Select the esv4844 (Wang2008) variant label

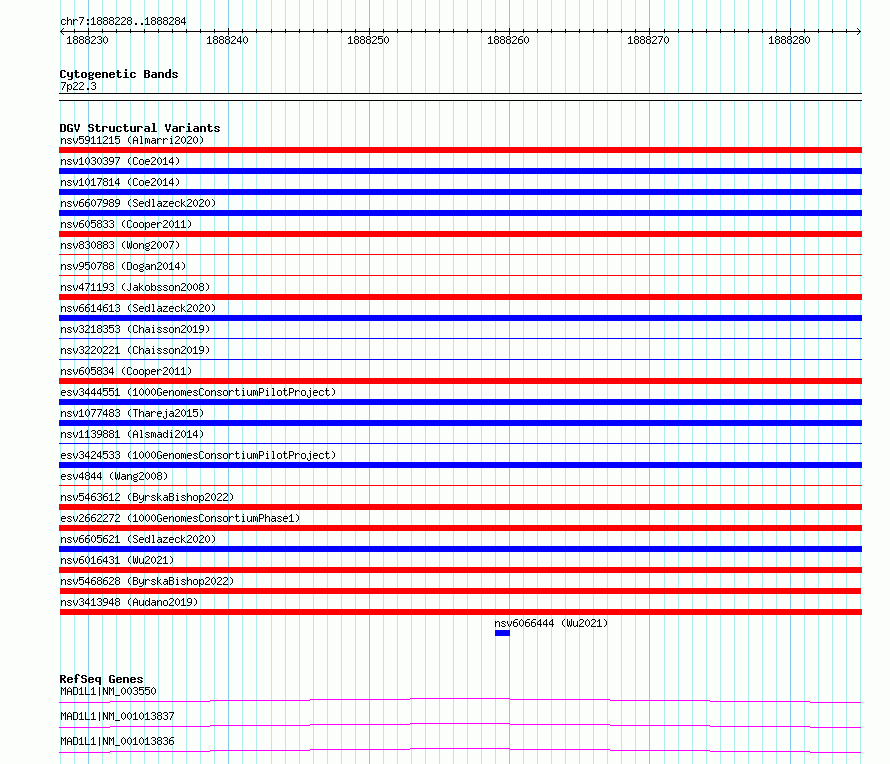(x=114, y=476)
